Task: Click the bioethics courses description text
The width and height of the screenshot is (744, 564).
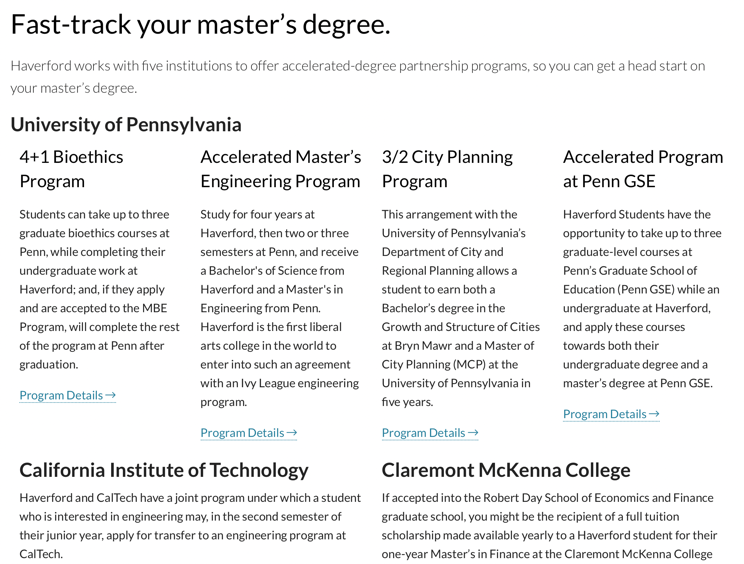Action: point(100,289)
